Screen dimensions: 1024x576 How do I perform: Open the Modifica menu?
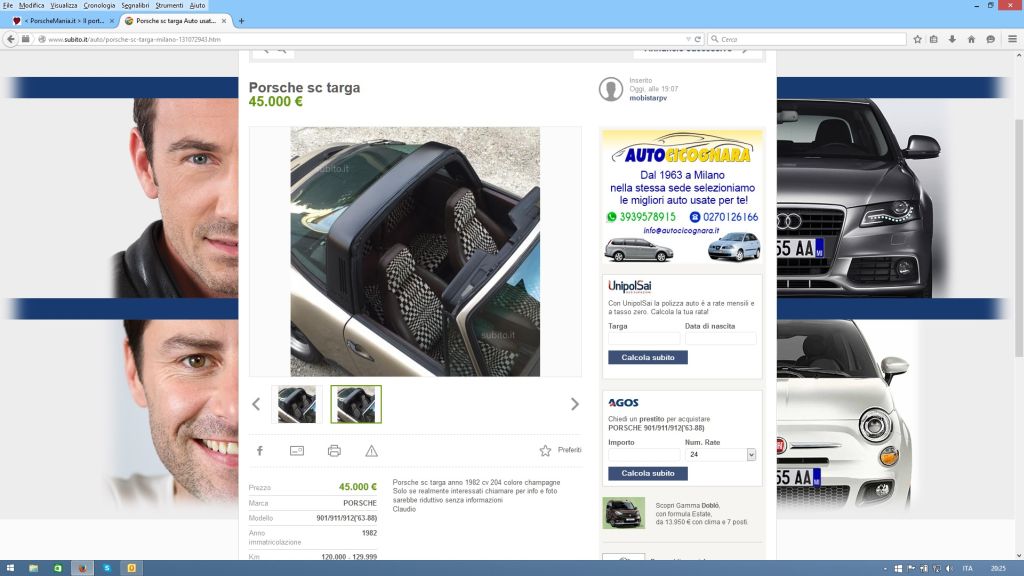31,5
